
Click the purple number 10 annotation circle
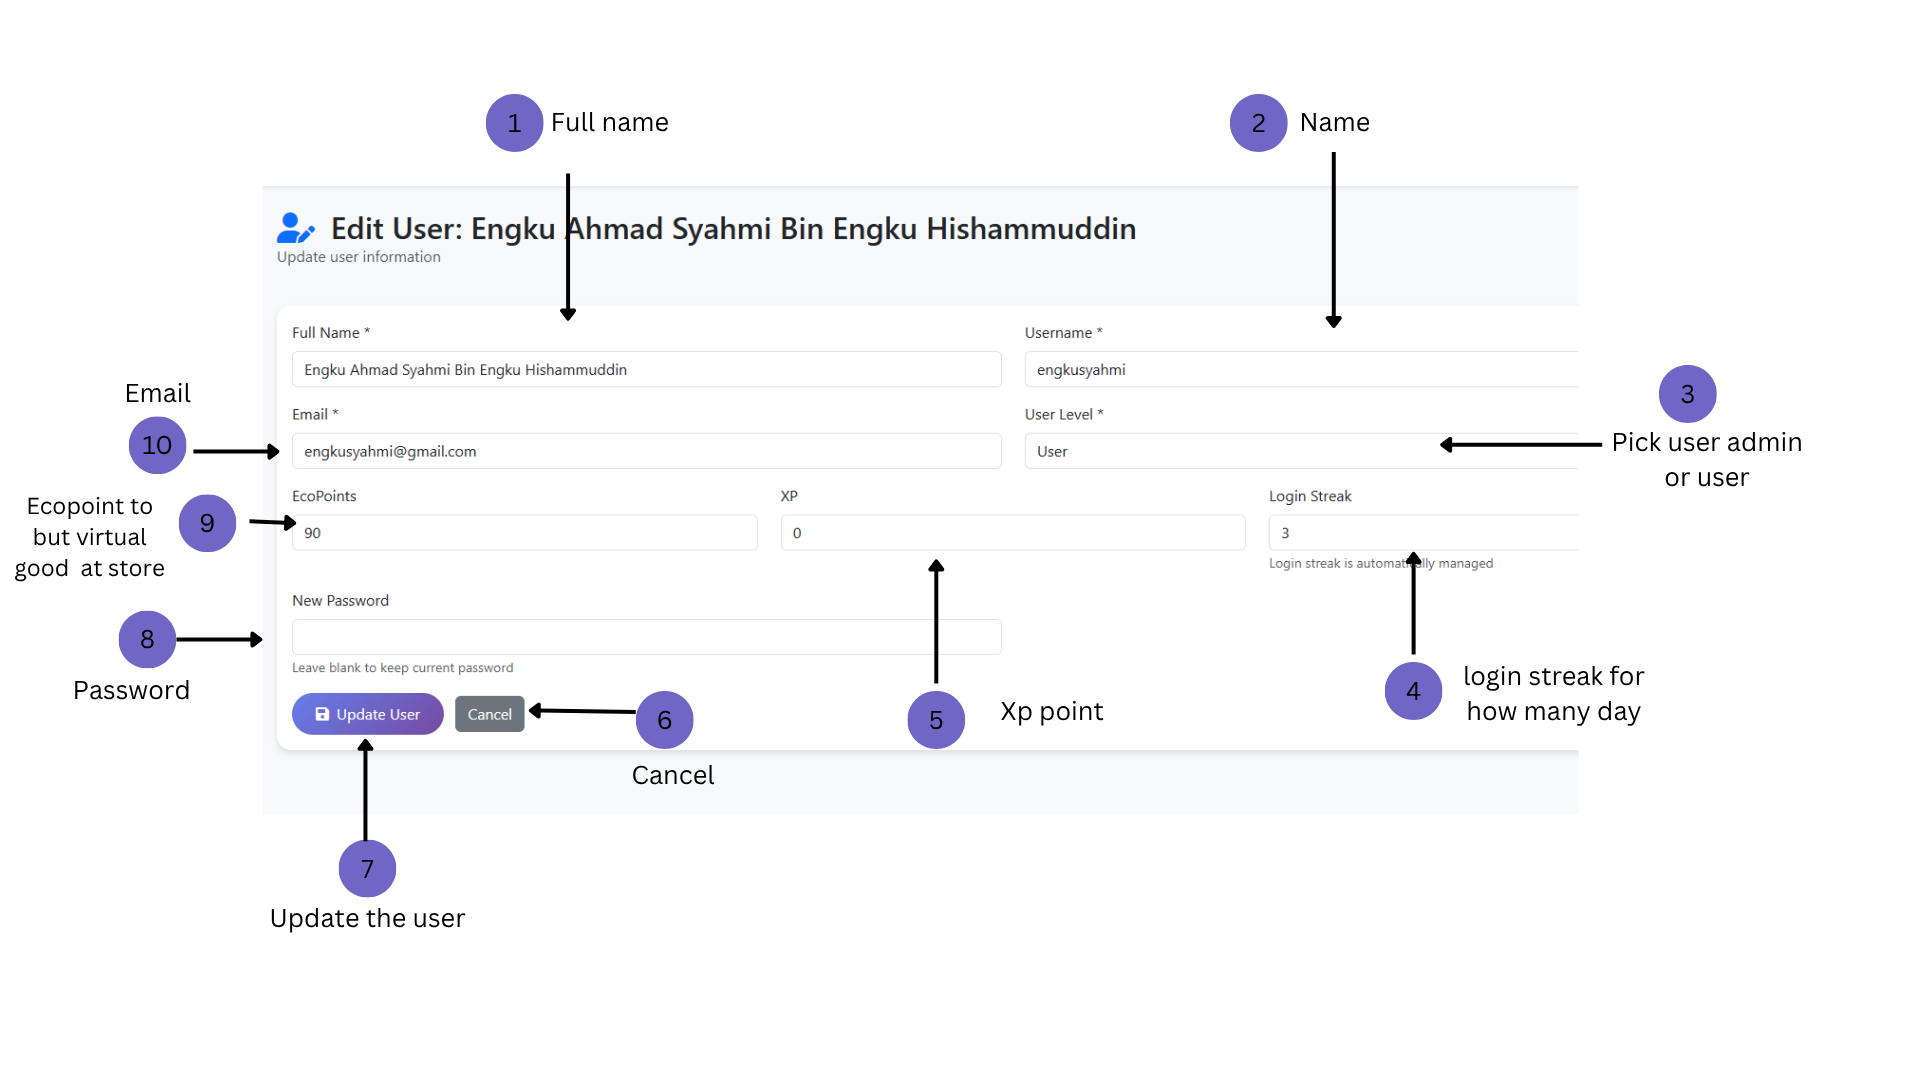point(157,445)
